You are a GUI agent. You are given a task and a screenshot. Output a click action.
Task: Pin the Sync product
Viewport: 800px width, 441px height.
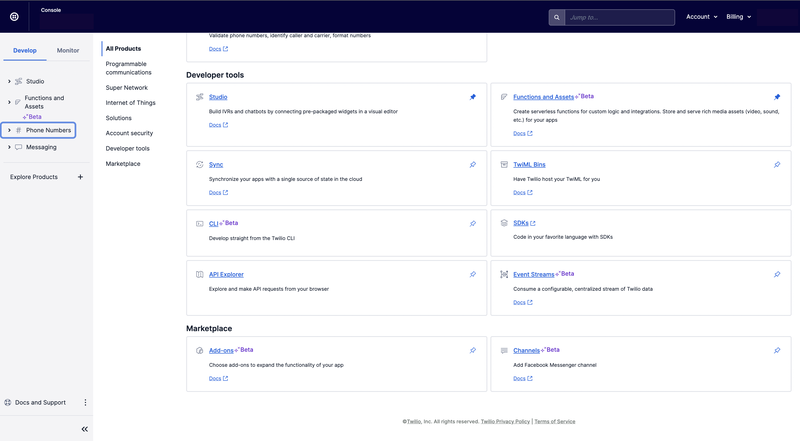click(472, 164)
